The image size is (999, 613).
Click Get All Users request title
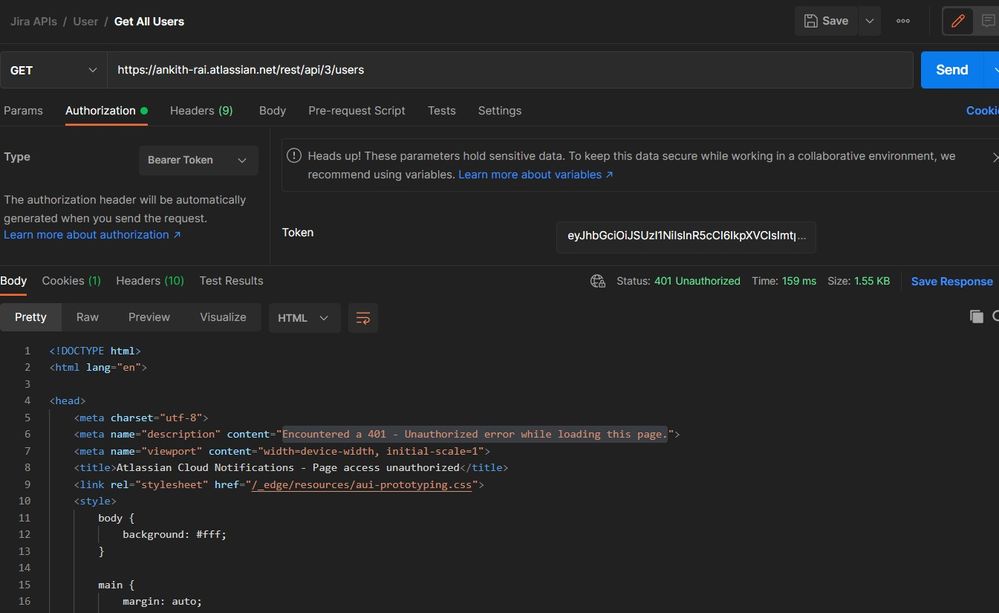click(x=149, y=22)
